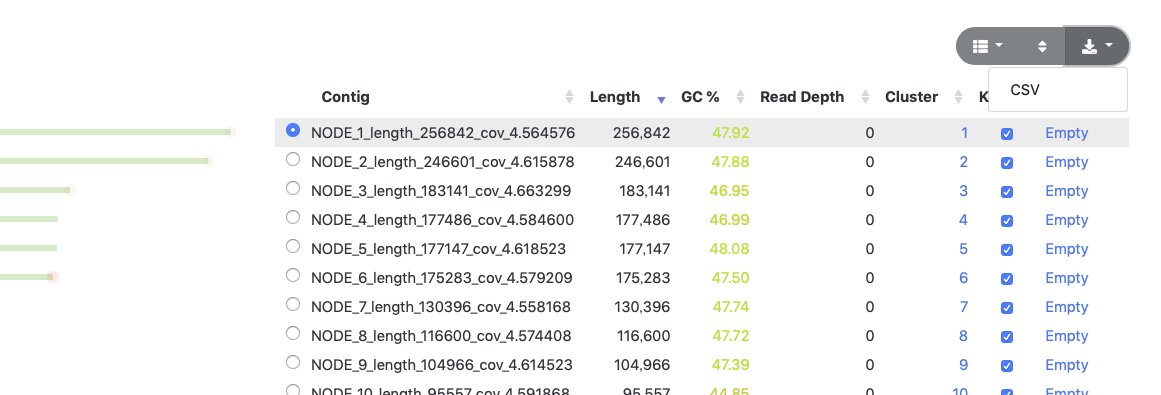Select radio button for NODE_4 contig
The image size is (1161, 395).
click(293, 217)
